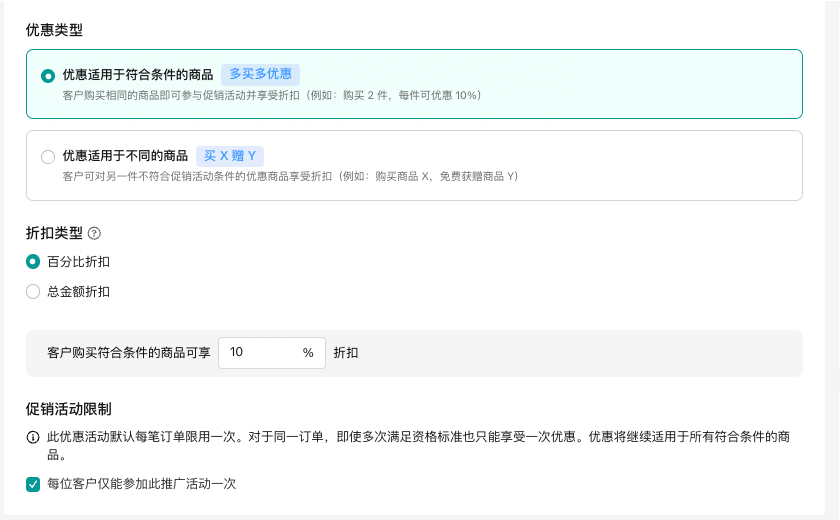Click the 买 X 赠 Y tag
This screenshot has height=520, width=840.
tap(229, 156)
